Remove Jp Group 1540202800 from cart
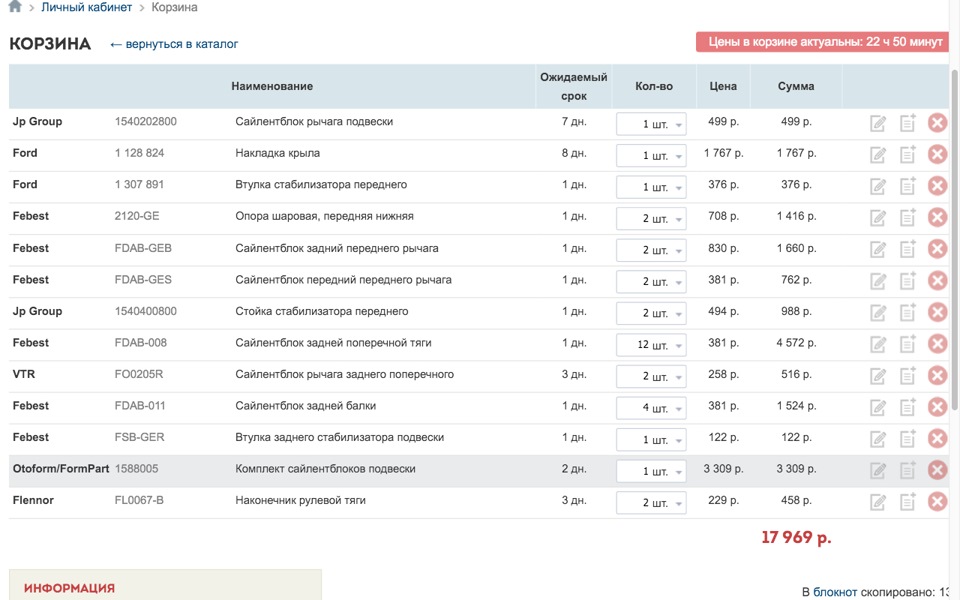 937,123
